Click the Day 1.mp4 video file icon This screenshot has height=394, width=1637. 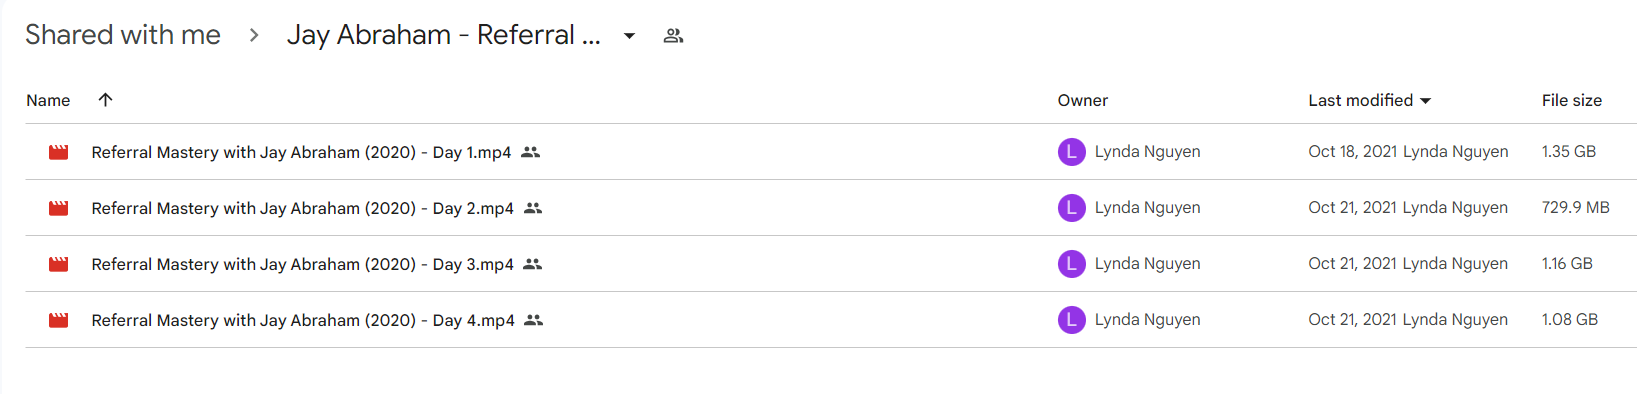(x=59, y=152)
